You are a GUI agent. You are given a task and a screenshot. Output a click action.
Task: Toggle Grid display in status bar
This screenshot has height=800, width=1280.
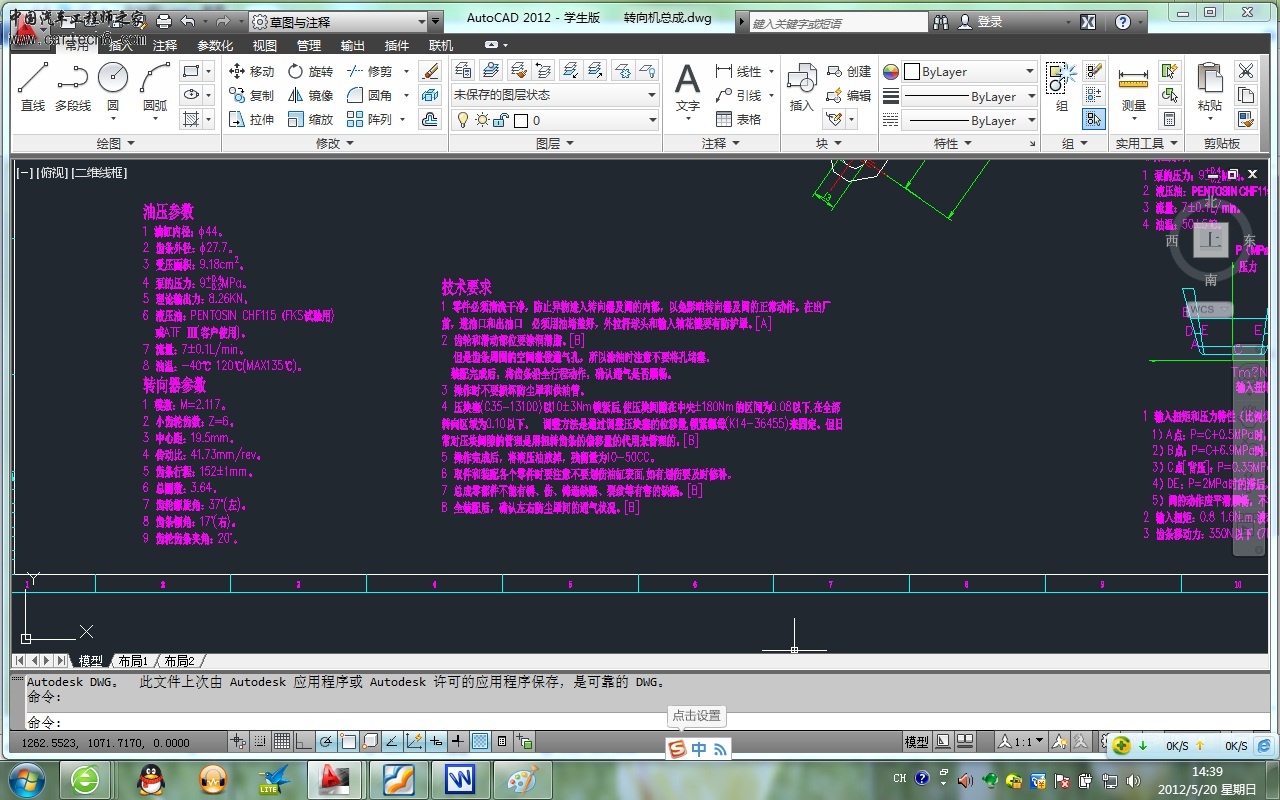pos(282,741)
